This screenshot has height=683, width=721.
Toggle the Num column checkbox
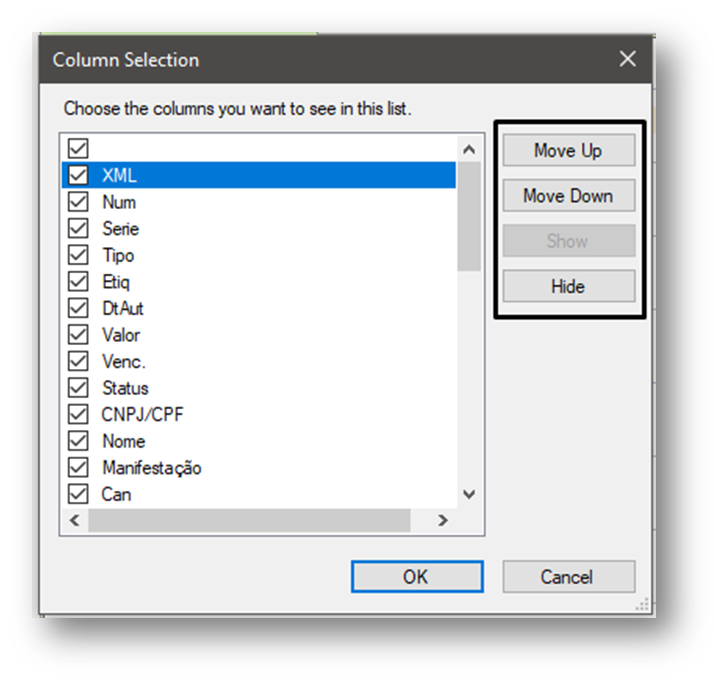(x=78, y=202)
